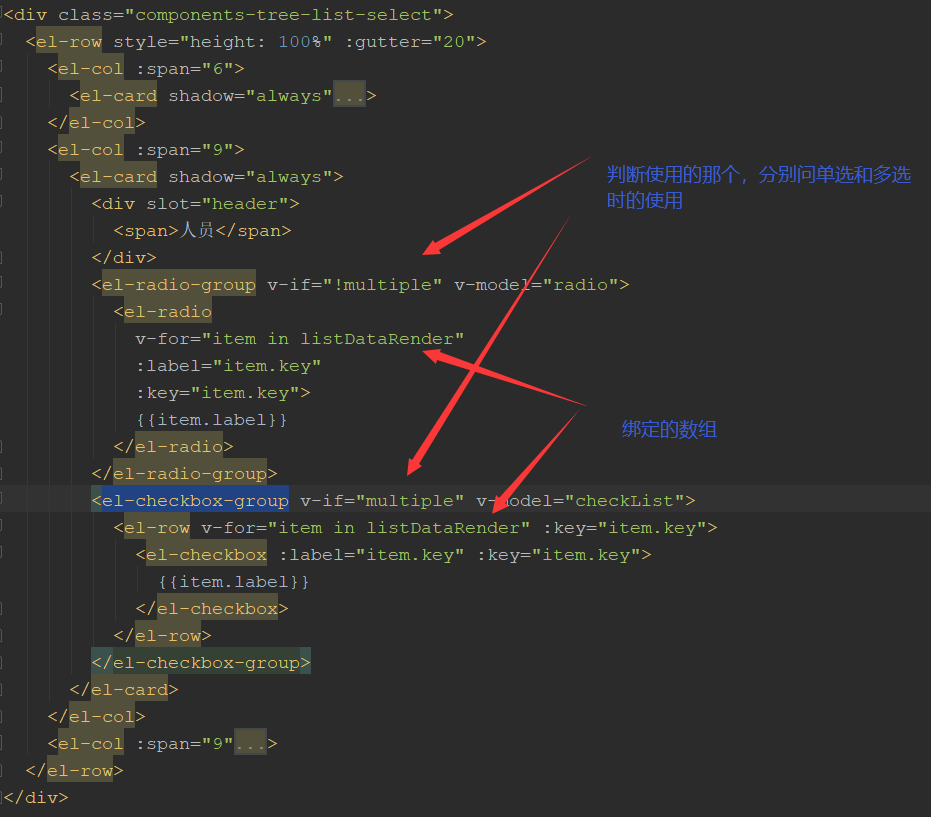The width and height of the screenshot is (931, 817).
Task: Click the blue annotation text 绑定的数组
Action: [669, 429]
